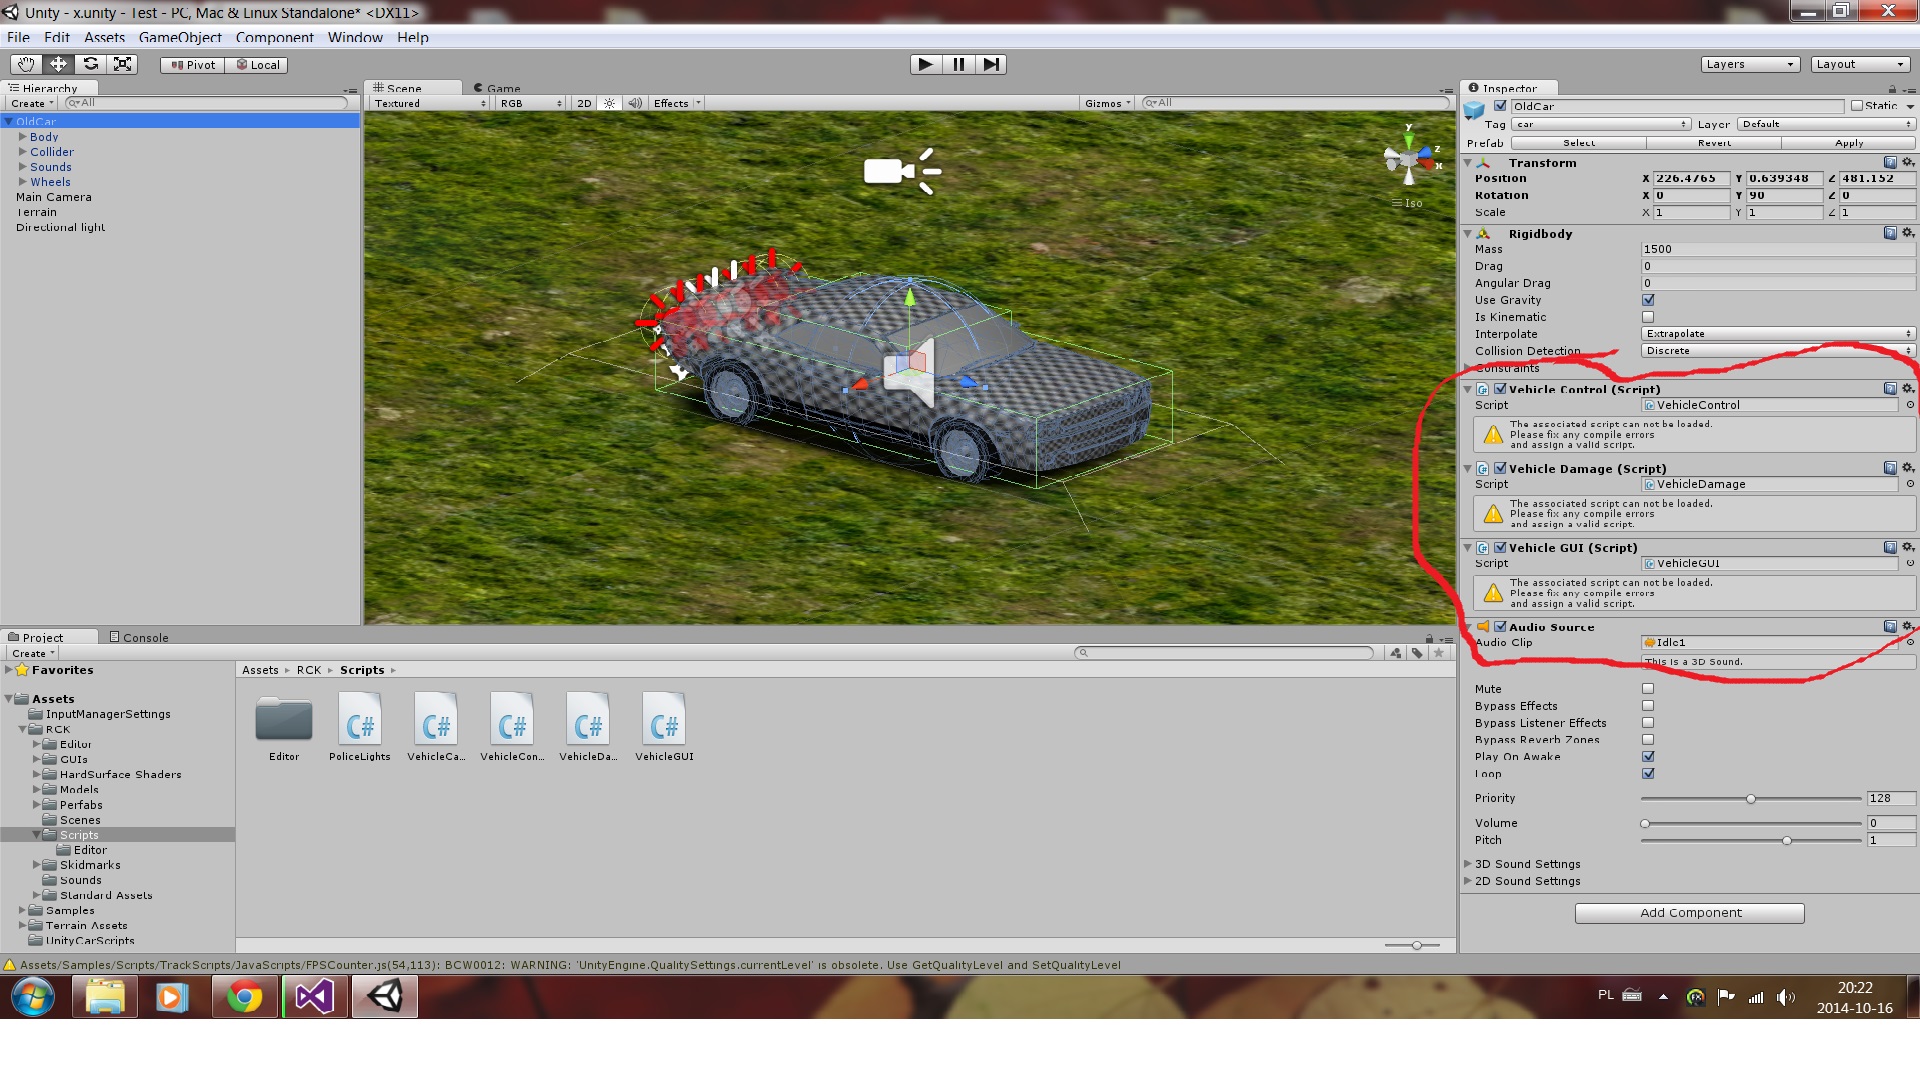The image size is (1920, 1080).
Task: Toggle scene audio speaker icon
Action: [x=634, y=103]
